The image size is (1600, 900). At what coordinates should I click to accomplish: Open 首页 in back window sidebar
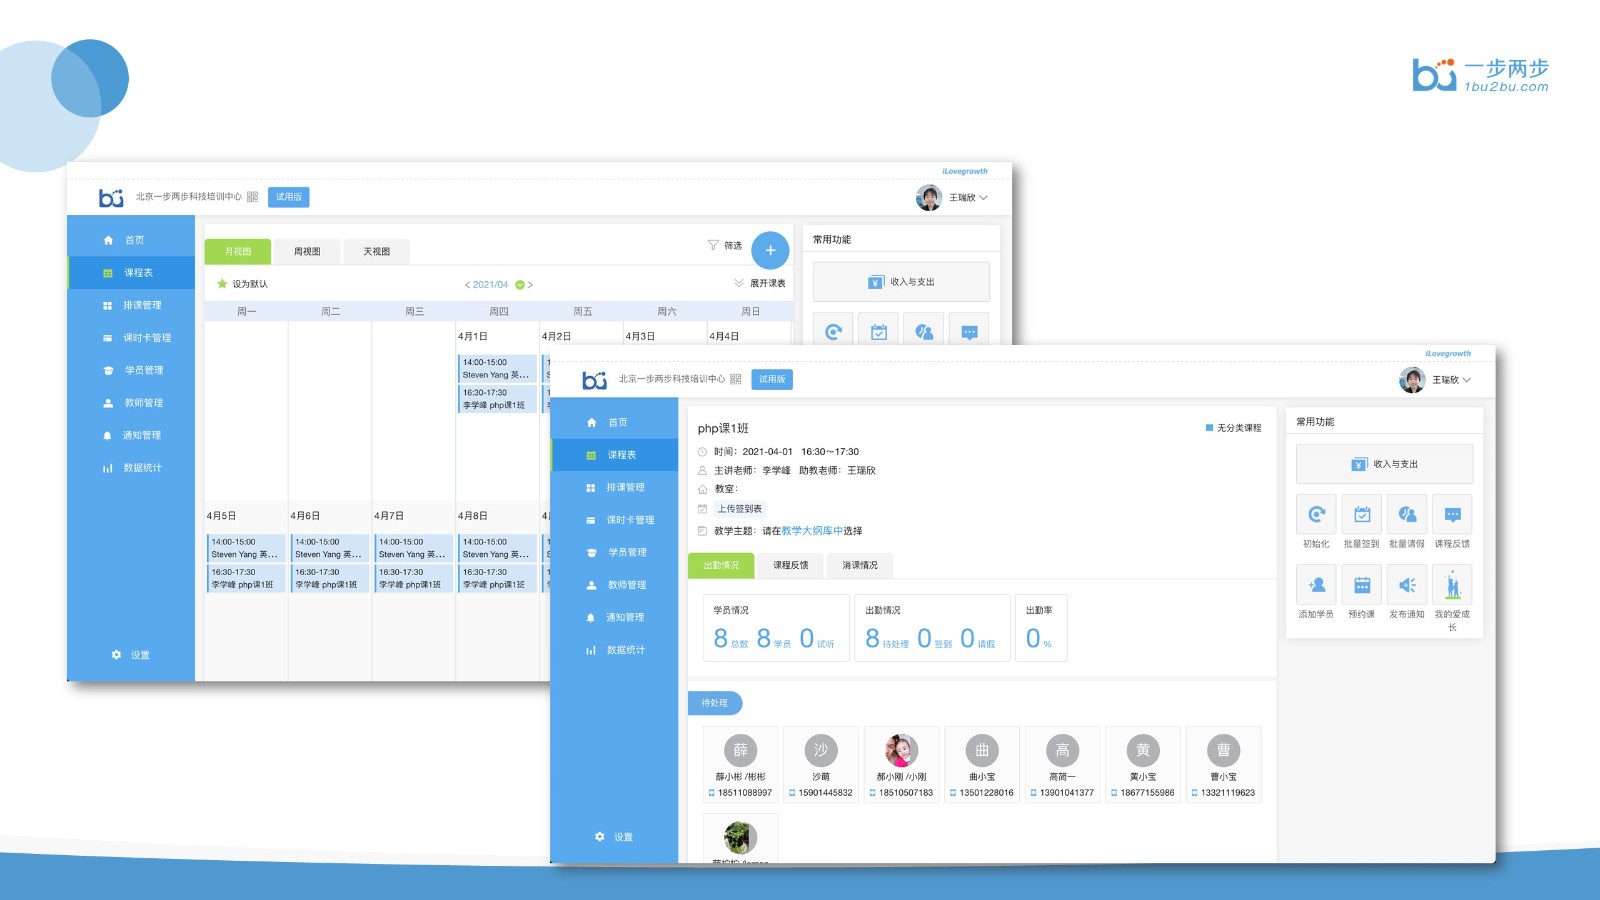click(x=131, y=240)
